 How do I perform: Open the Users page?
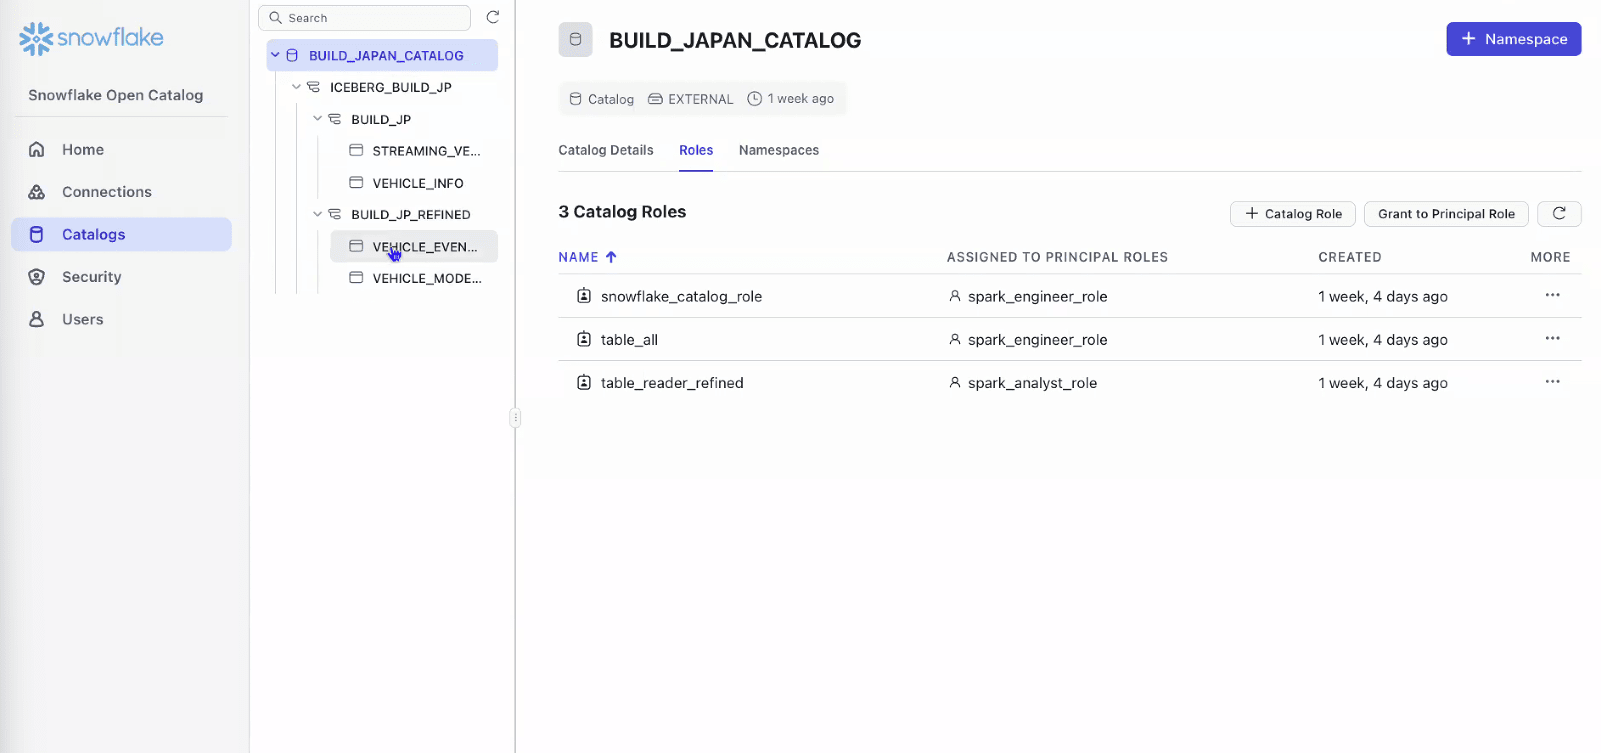pyautogui.click(x=121, y=319)
